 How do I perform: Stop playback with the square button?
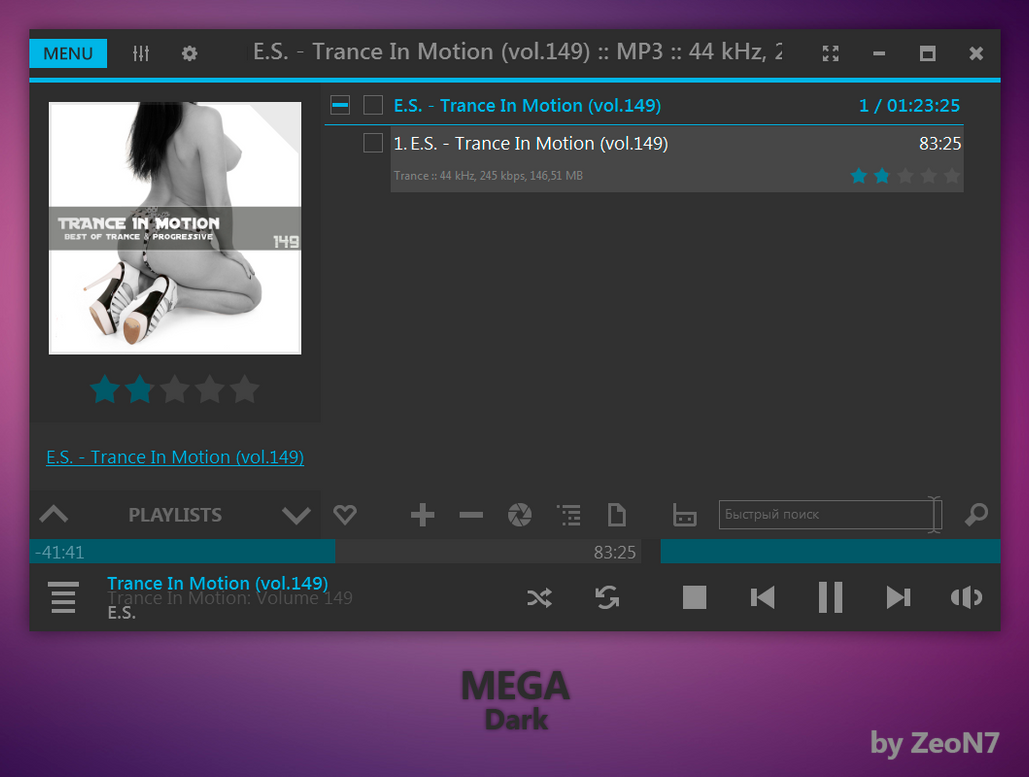click(694, 598)
